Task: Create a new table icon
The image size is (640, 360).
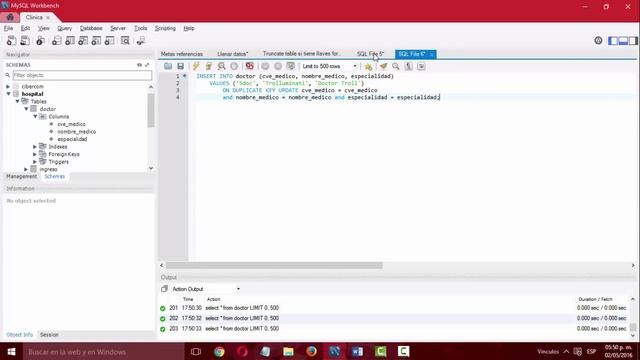Action: 70,40
